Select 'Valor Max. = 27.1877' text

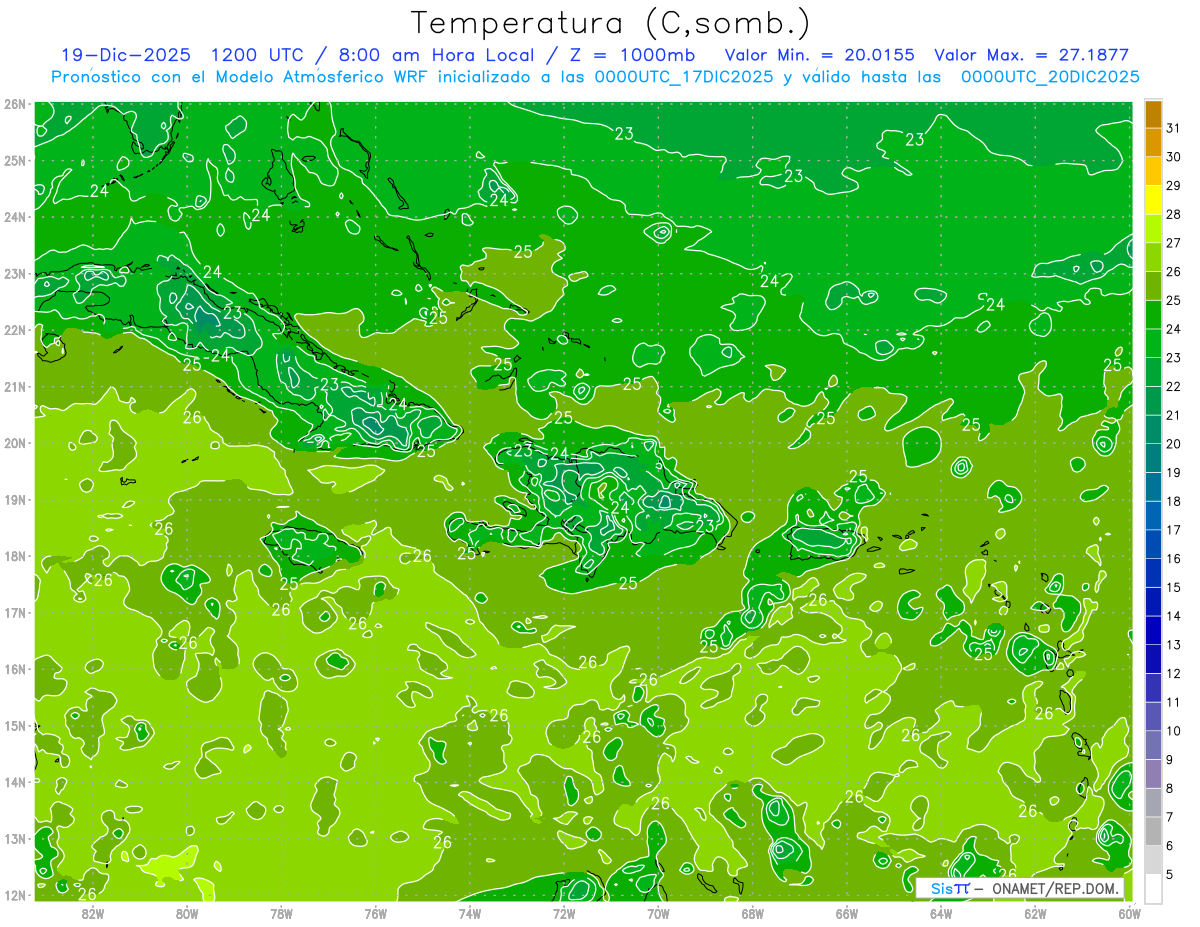[x=1031, y=55]
